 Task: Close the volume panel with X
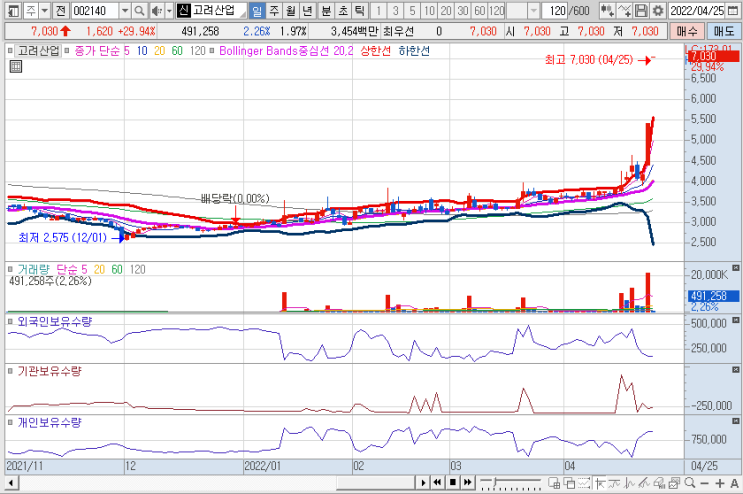point(735,268)
